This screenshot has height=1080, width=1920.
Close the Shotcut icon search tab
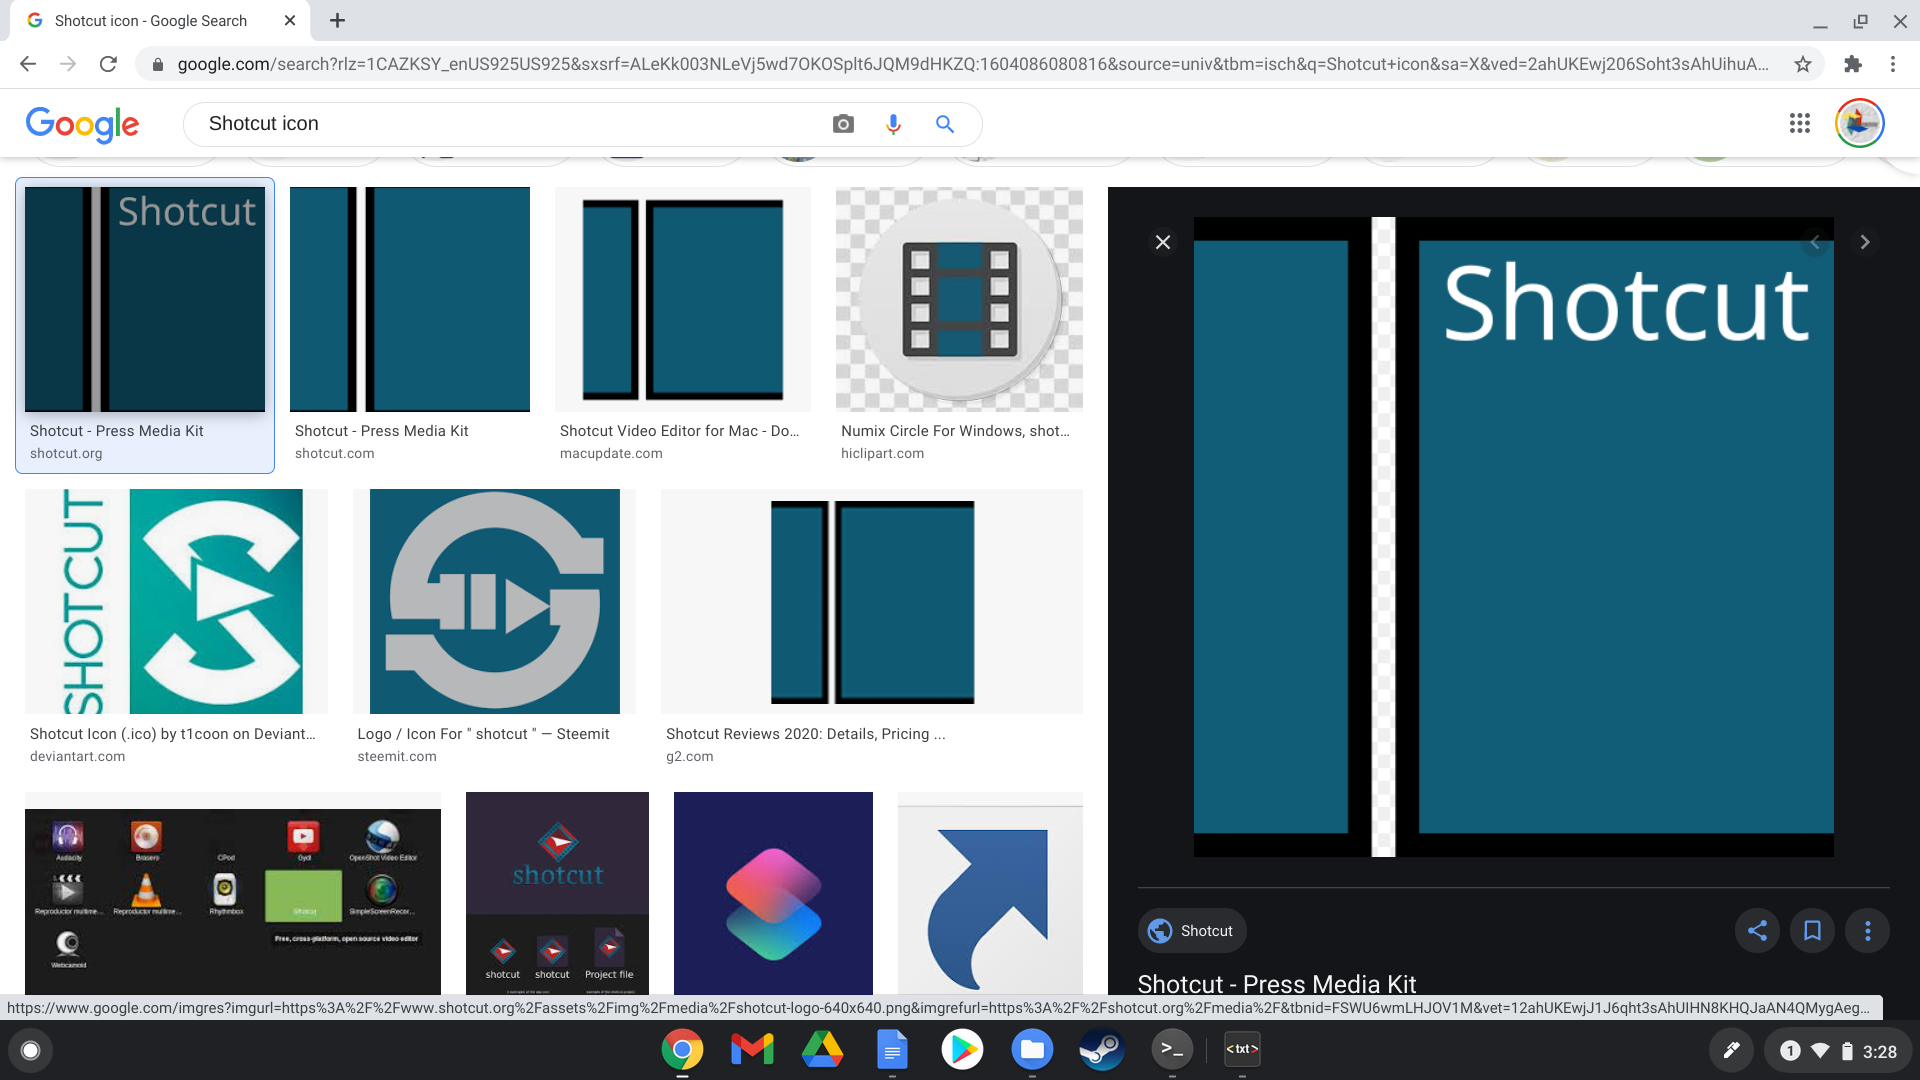tap(290, 20)
